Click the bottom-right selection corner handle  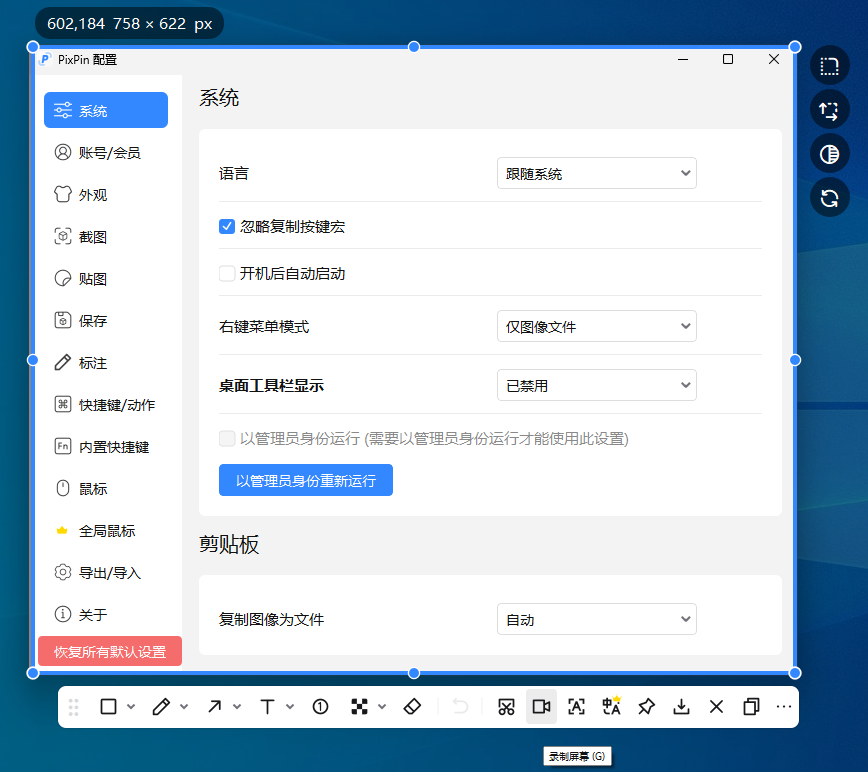click(x=795, y=673)
